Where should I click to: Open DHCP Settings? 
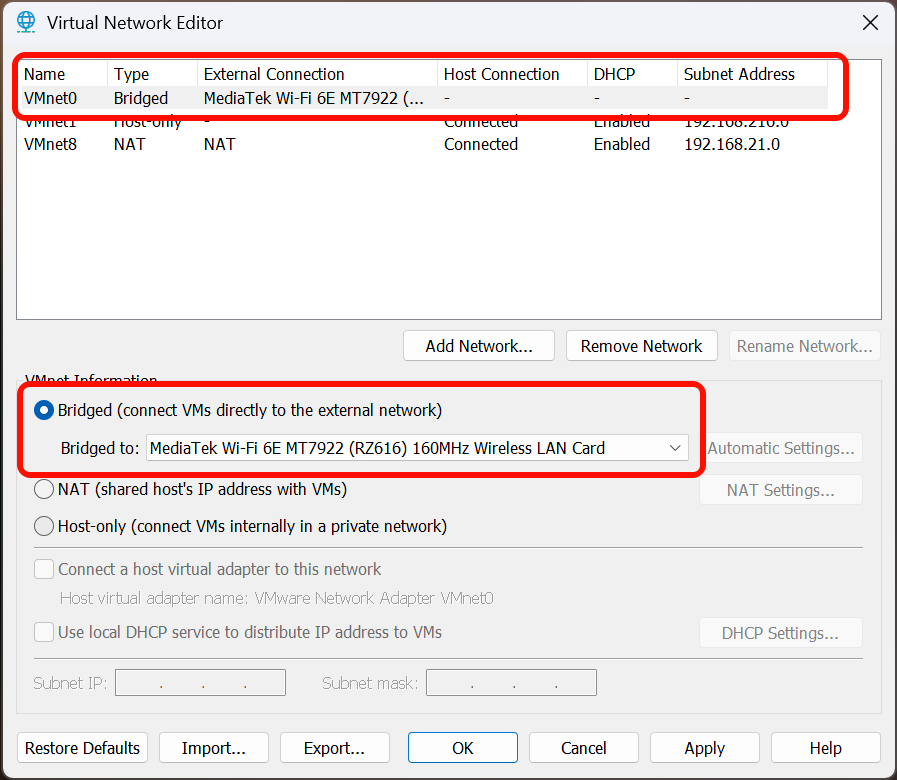click(x=781, y=633)
